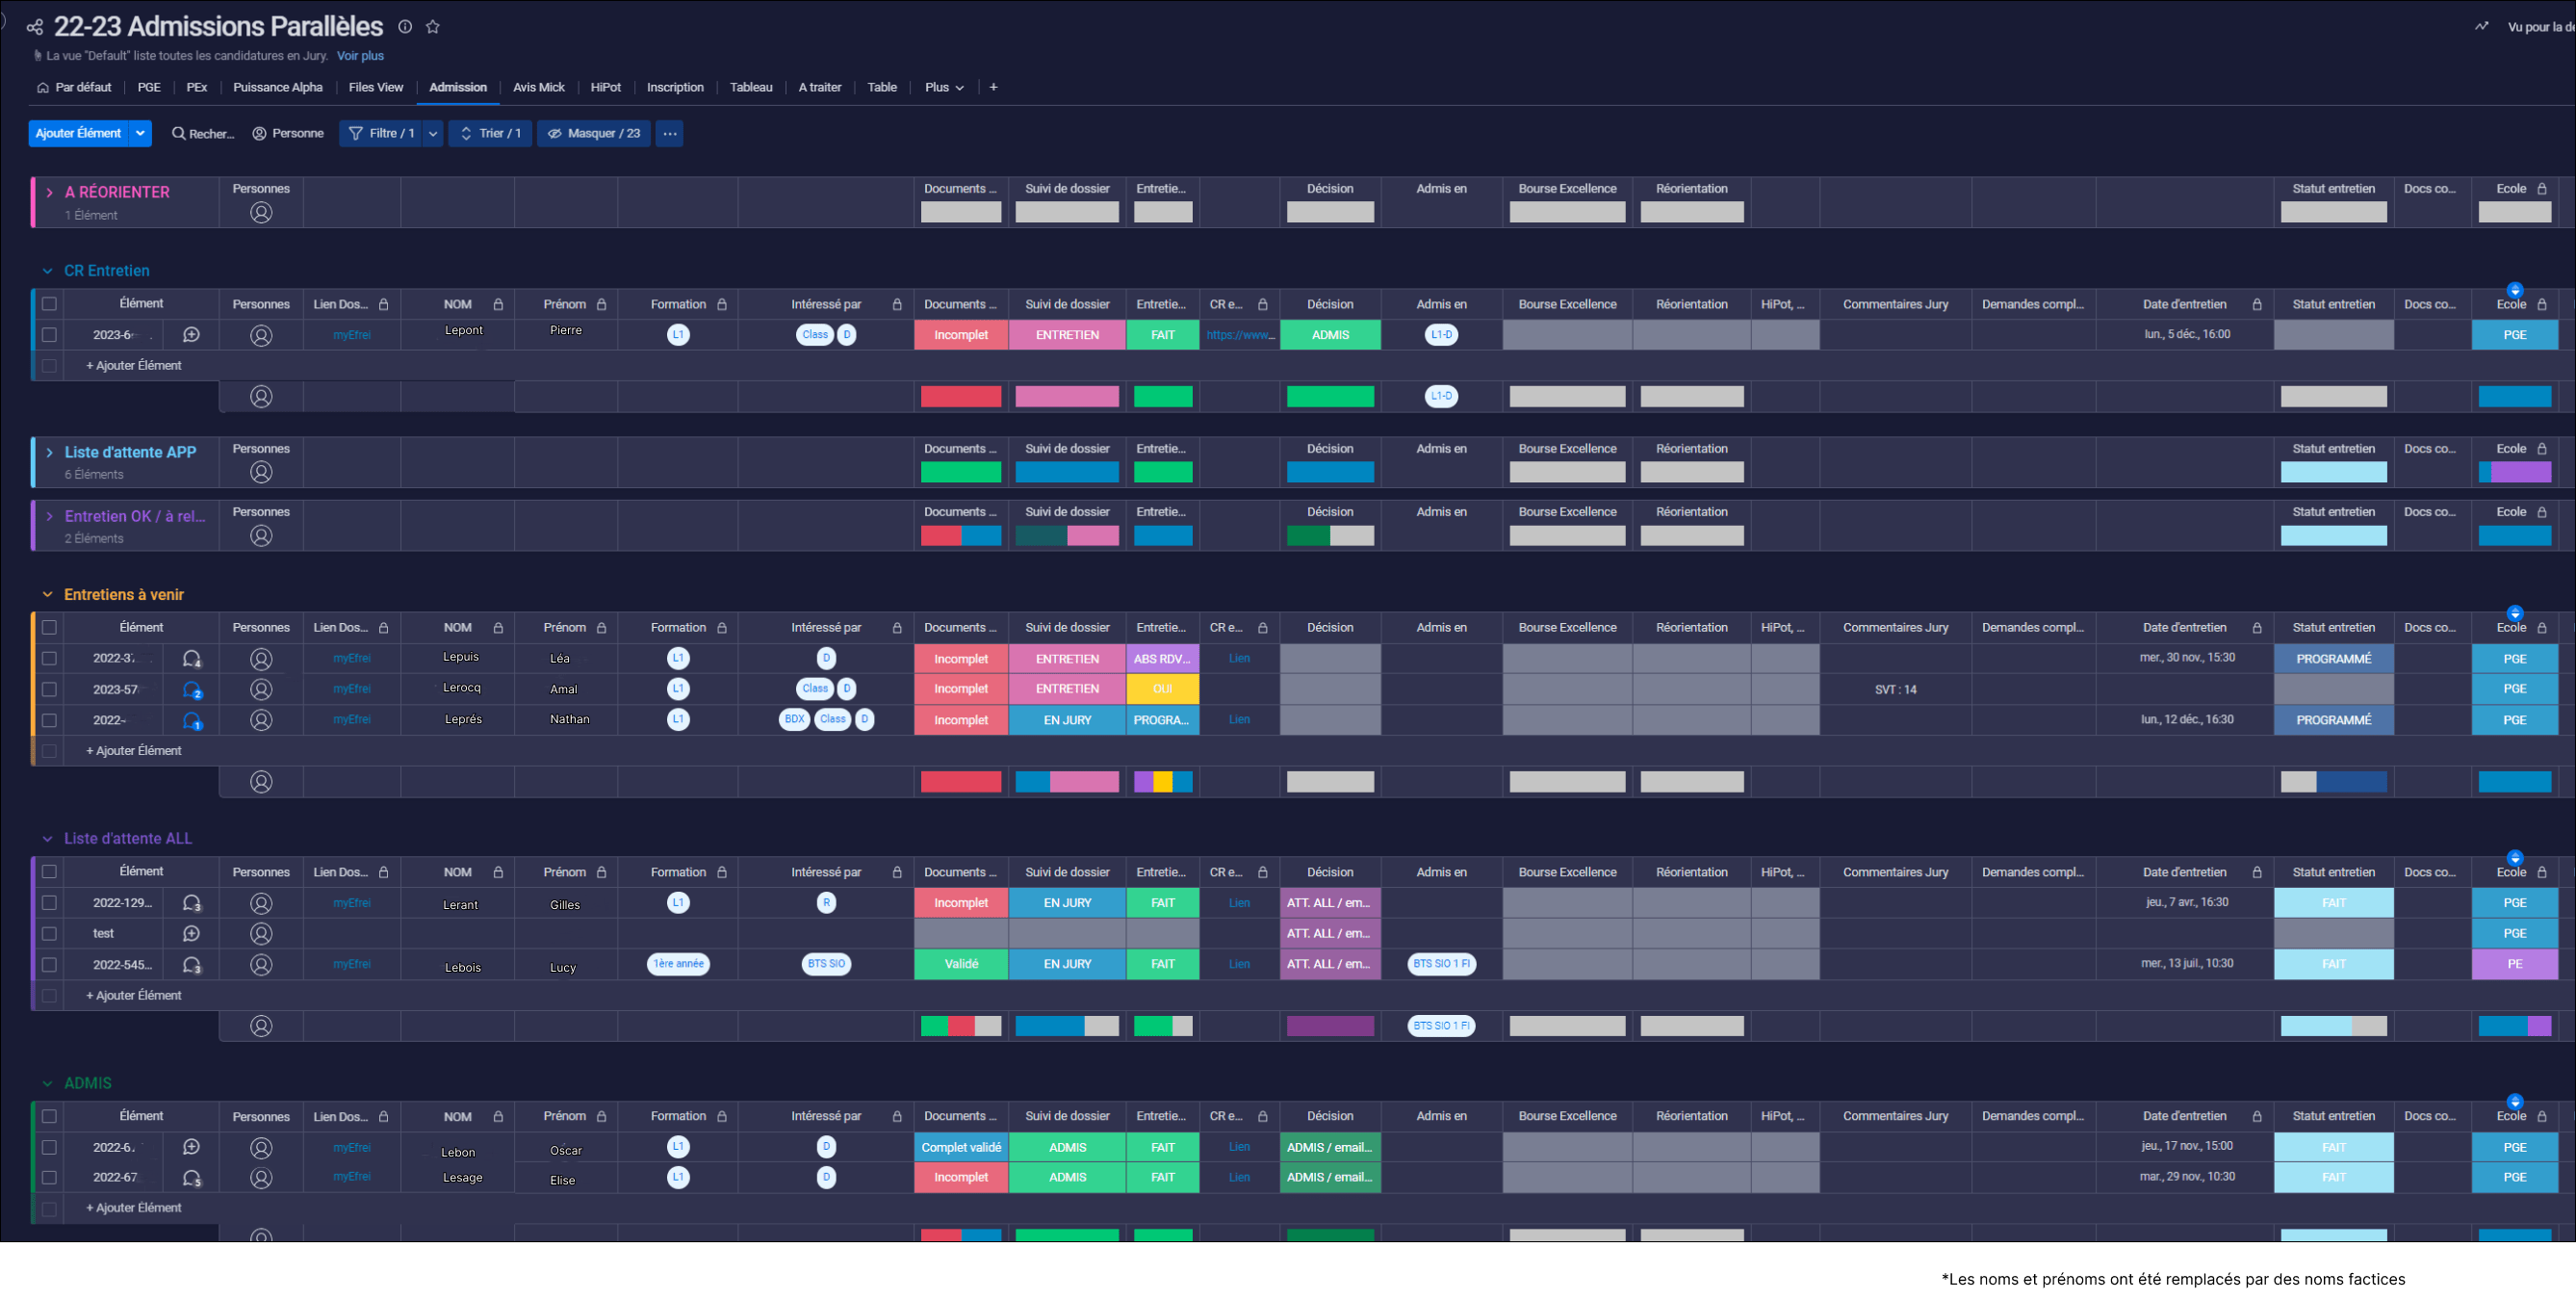Screen dimensions: 2576x1300
Task: Click the plus icon to add a view
Action: (x=993, y=88)
